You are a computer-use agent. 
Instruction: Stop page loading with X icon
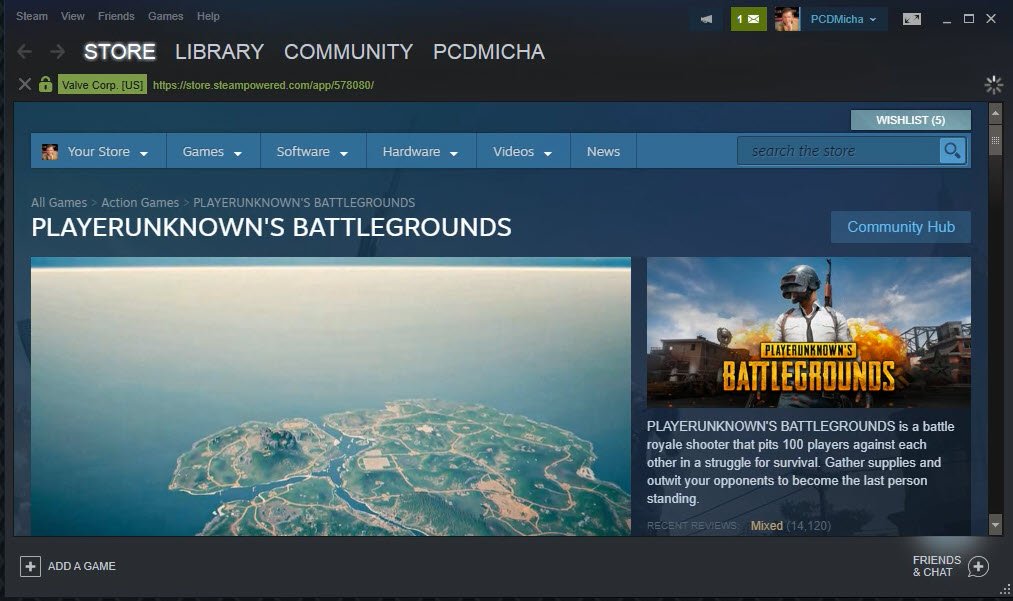pos(25,84)
